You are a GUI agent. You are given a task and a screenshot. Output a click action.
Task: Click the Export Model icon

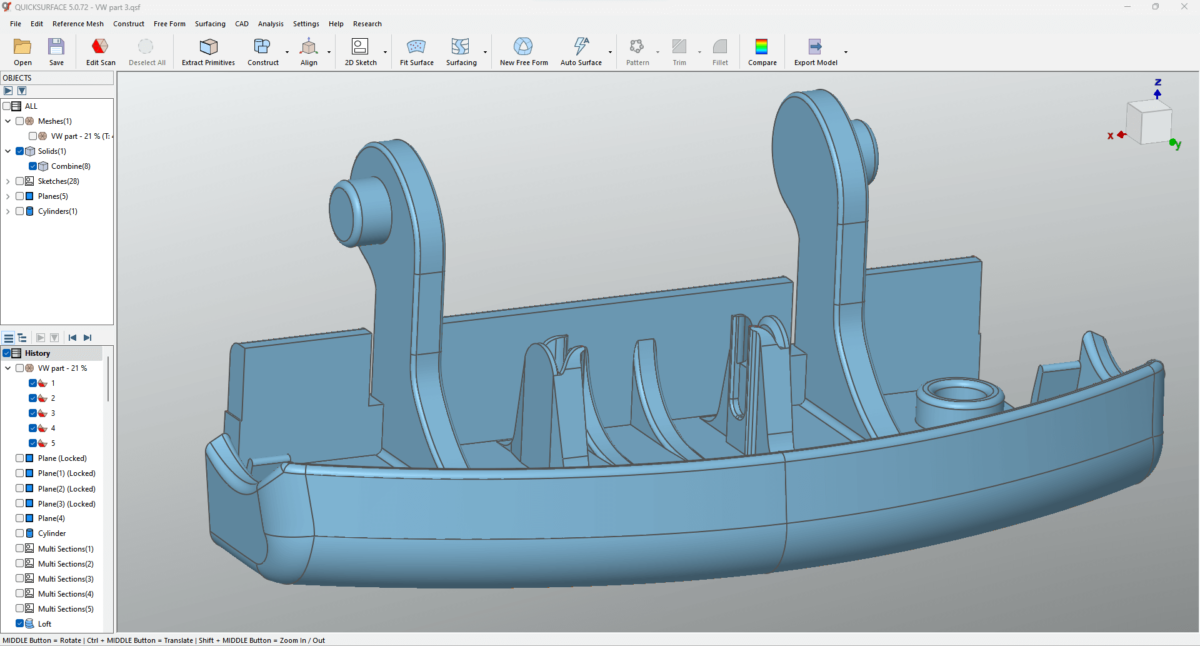click(815, 47)
